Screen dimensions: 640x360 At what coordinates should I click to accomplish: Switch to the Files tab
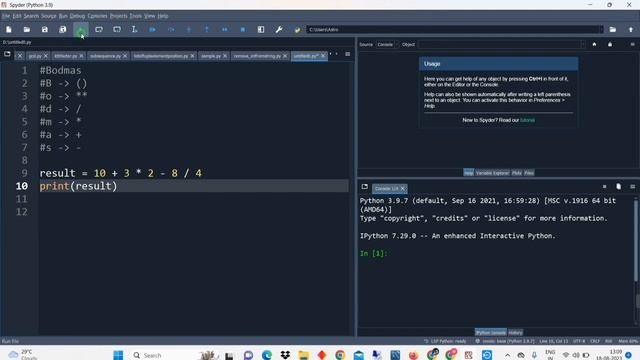click(x=529, y=173)
